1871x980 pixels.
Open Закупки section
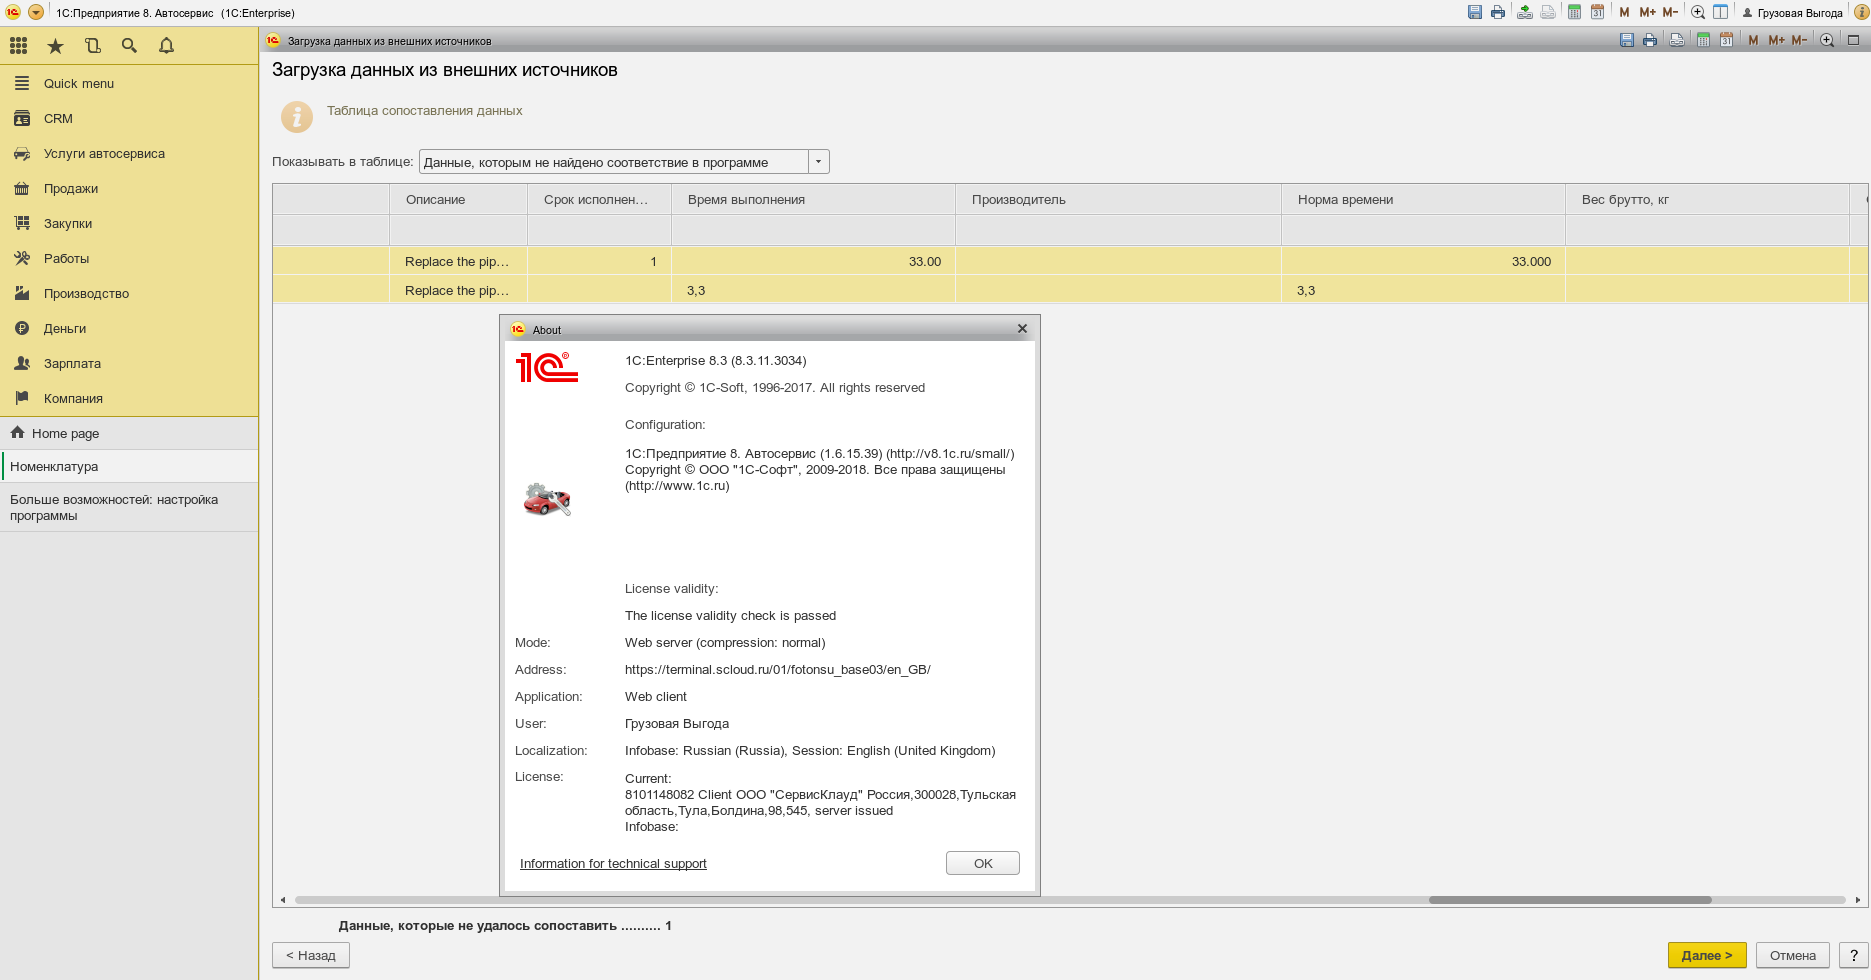[129, 223]
